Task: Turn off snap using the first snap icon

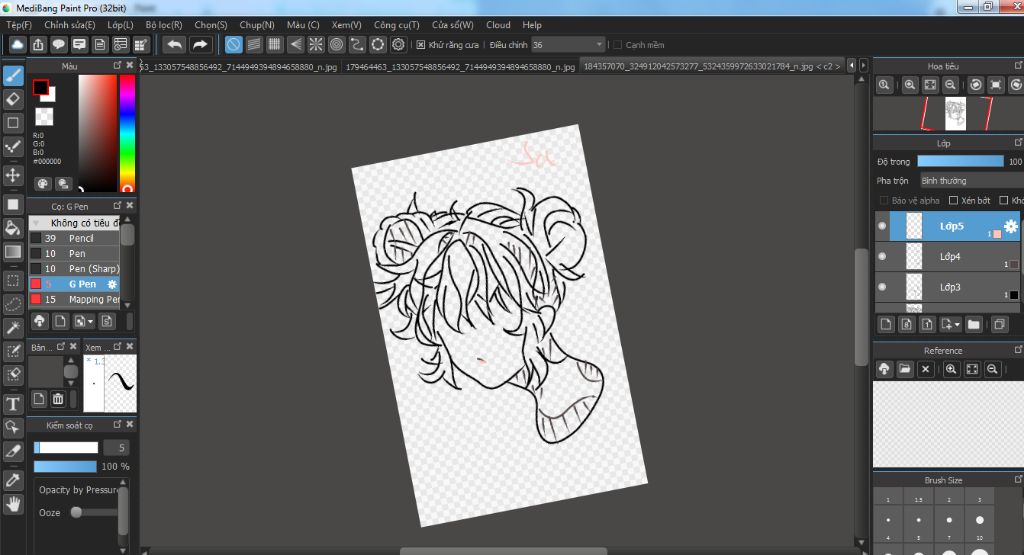Action: [233, 44]
